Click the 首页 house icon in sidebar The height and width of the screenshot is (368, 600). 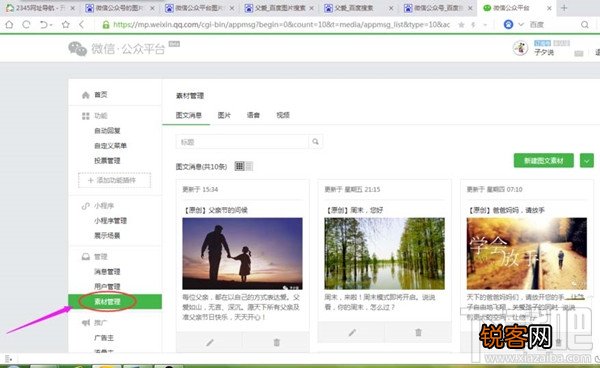pyautogui.click(x=85, y=95)
